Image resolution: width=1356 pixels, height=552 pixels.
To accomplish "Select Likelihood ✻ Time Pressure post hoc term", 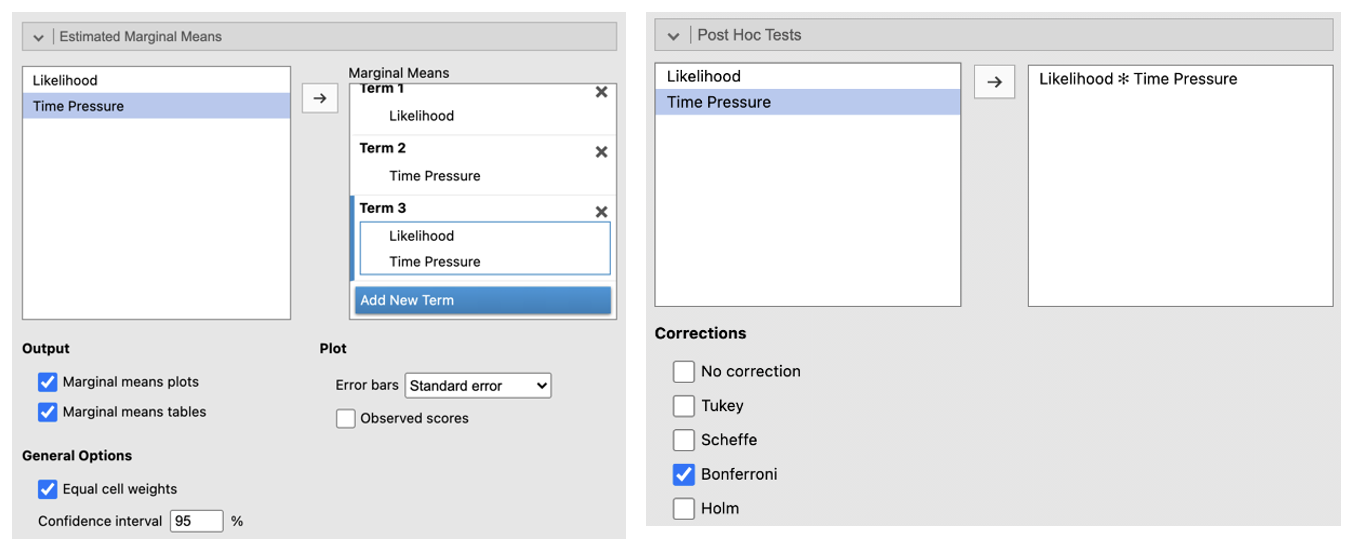I will click(1137, 79).
